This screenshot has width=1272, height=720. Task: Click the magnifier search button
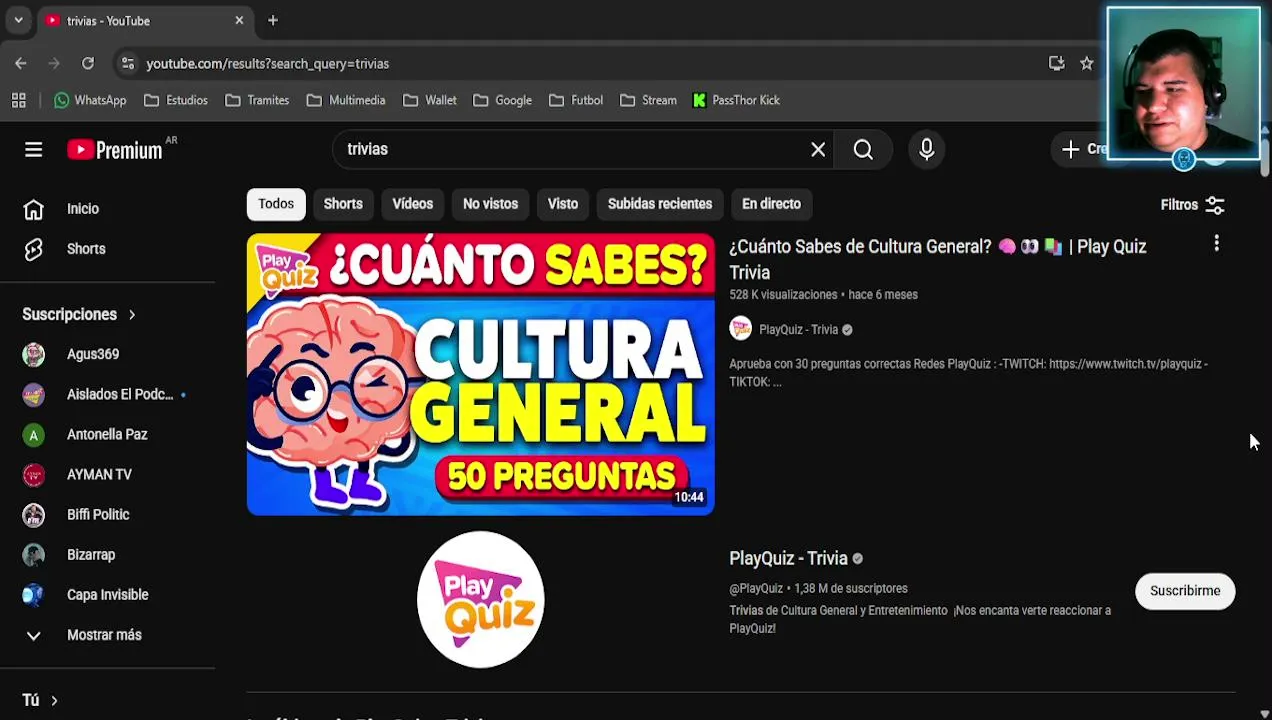[x=863, y=149]
